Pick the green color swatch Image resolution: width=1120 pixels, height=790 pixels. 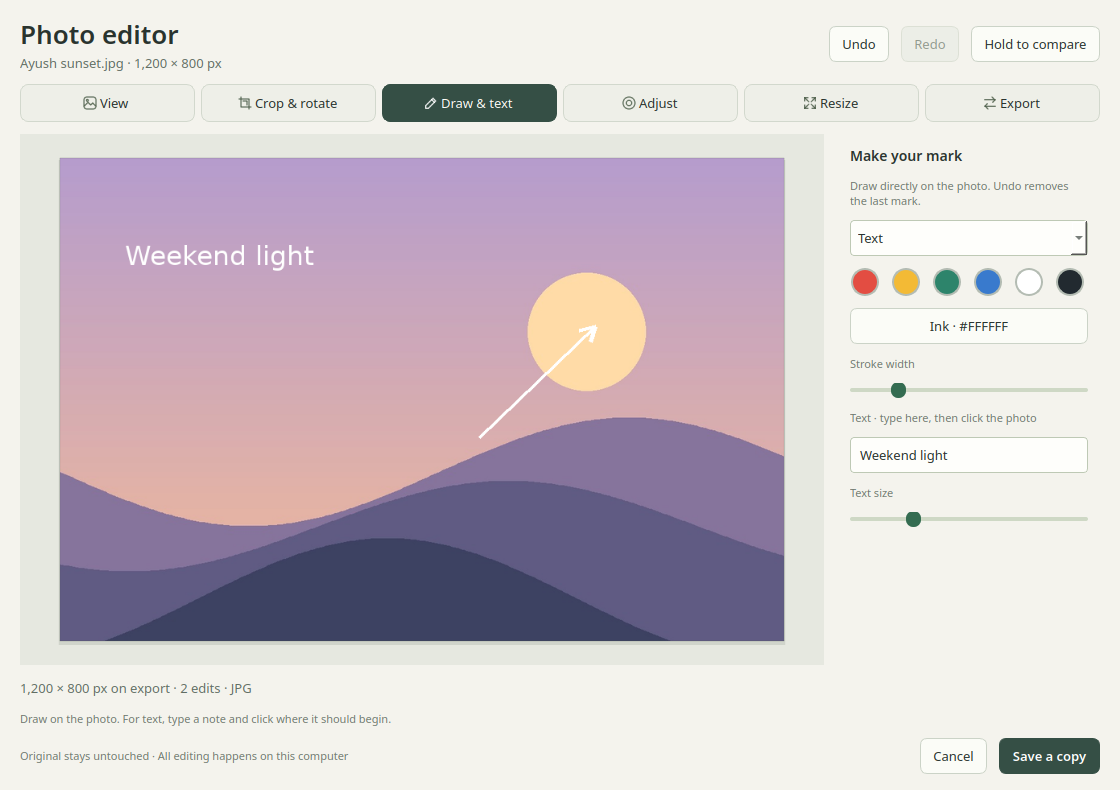(x=947, y=282)
